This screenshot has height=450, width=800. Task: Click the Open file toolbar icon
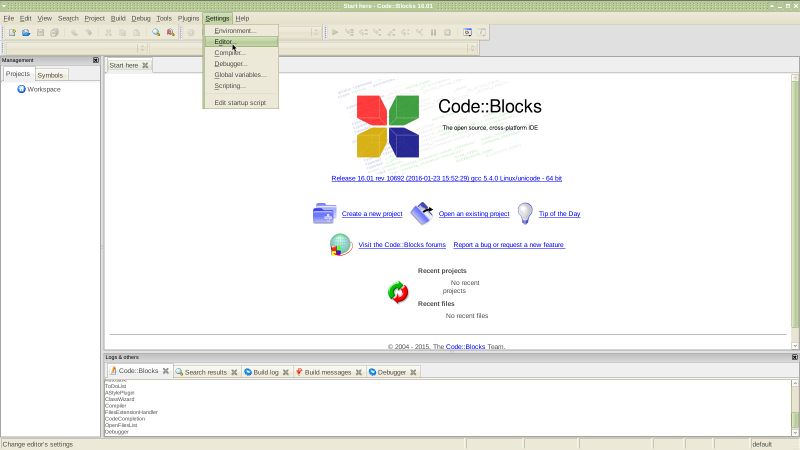click(26, 32)
